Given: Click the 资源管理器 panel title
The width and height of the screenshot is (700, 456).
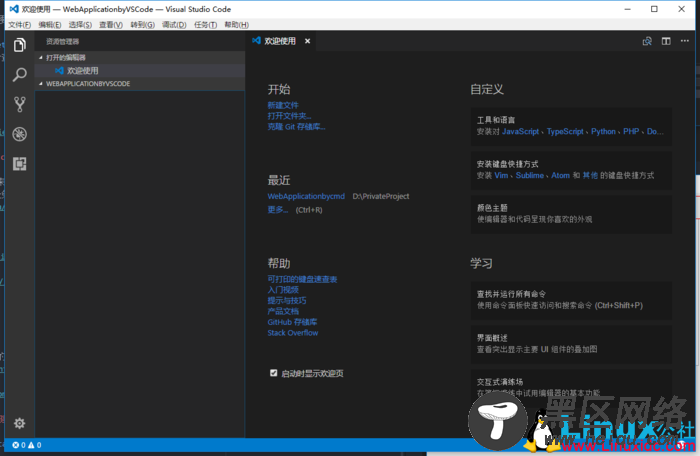Looking at the screenshot, I should (62, 42).
